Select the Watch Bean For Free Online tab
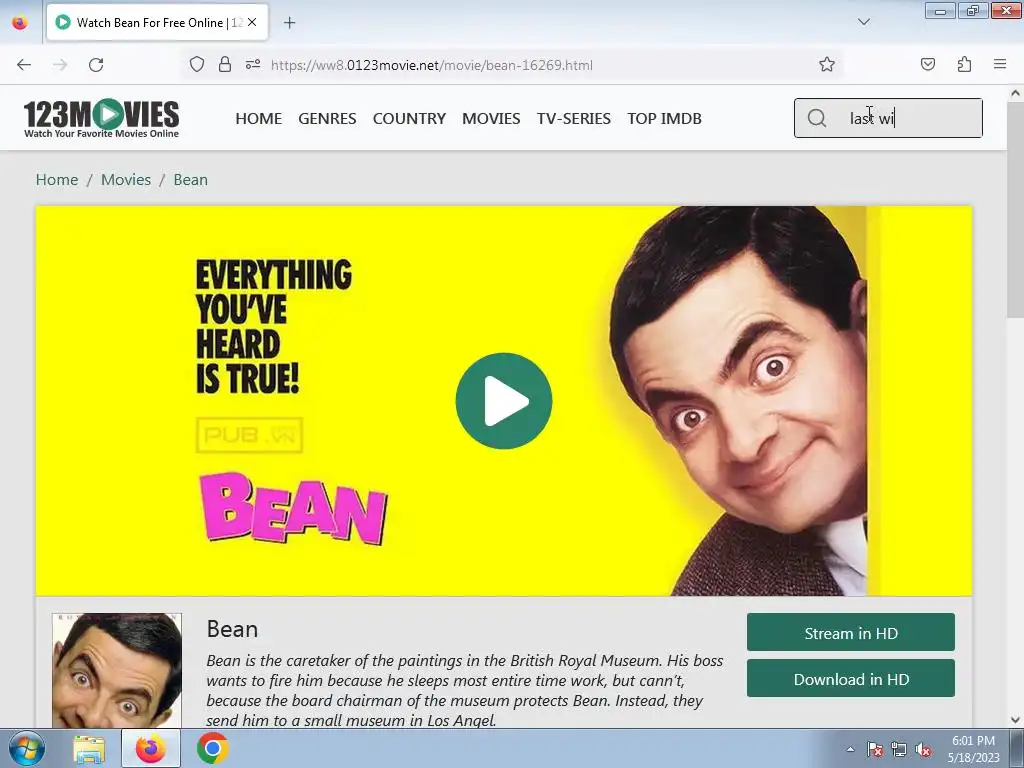The height and width of the screenshot is (768, 1024). [157, 23]
